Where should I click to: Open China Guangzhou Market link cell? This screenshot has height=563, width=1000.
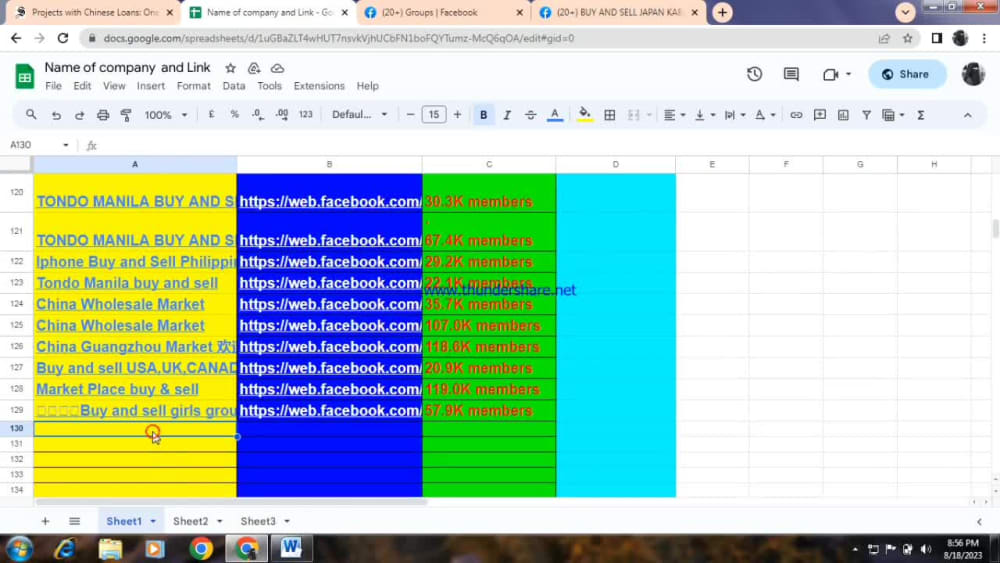pos(135,347)
